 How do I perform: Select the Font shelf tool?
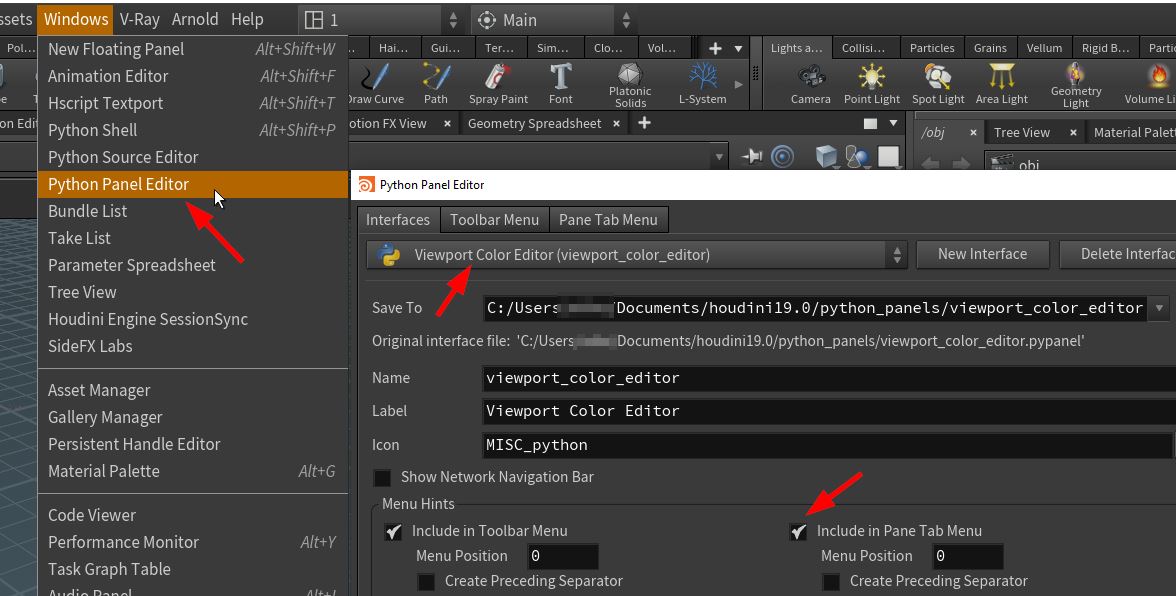[x=560, y=83]
